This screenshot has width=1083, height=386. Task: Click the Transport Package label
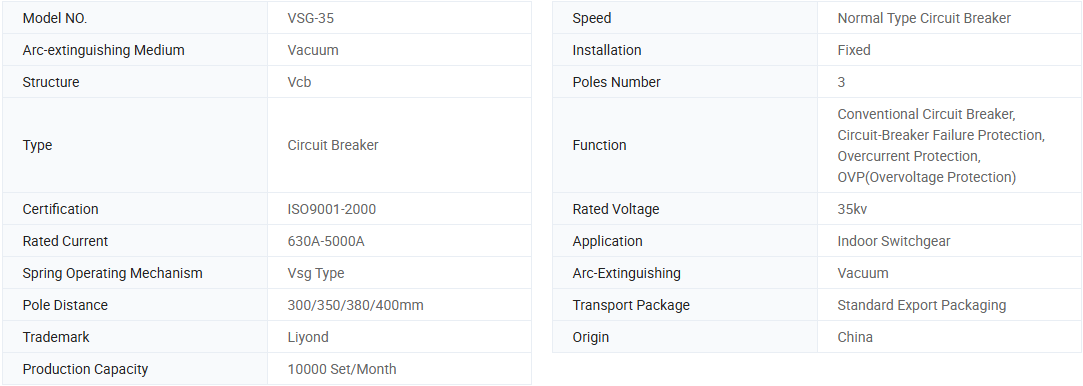631,305
